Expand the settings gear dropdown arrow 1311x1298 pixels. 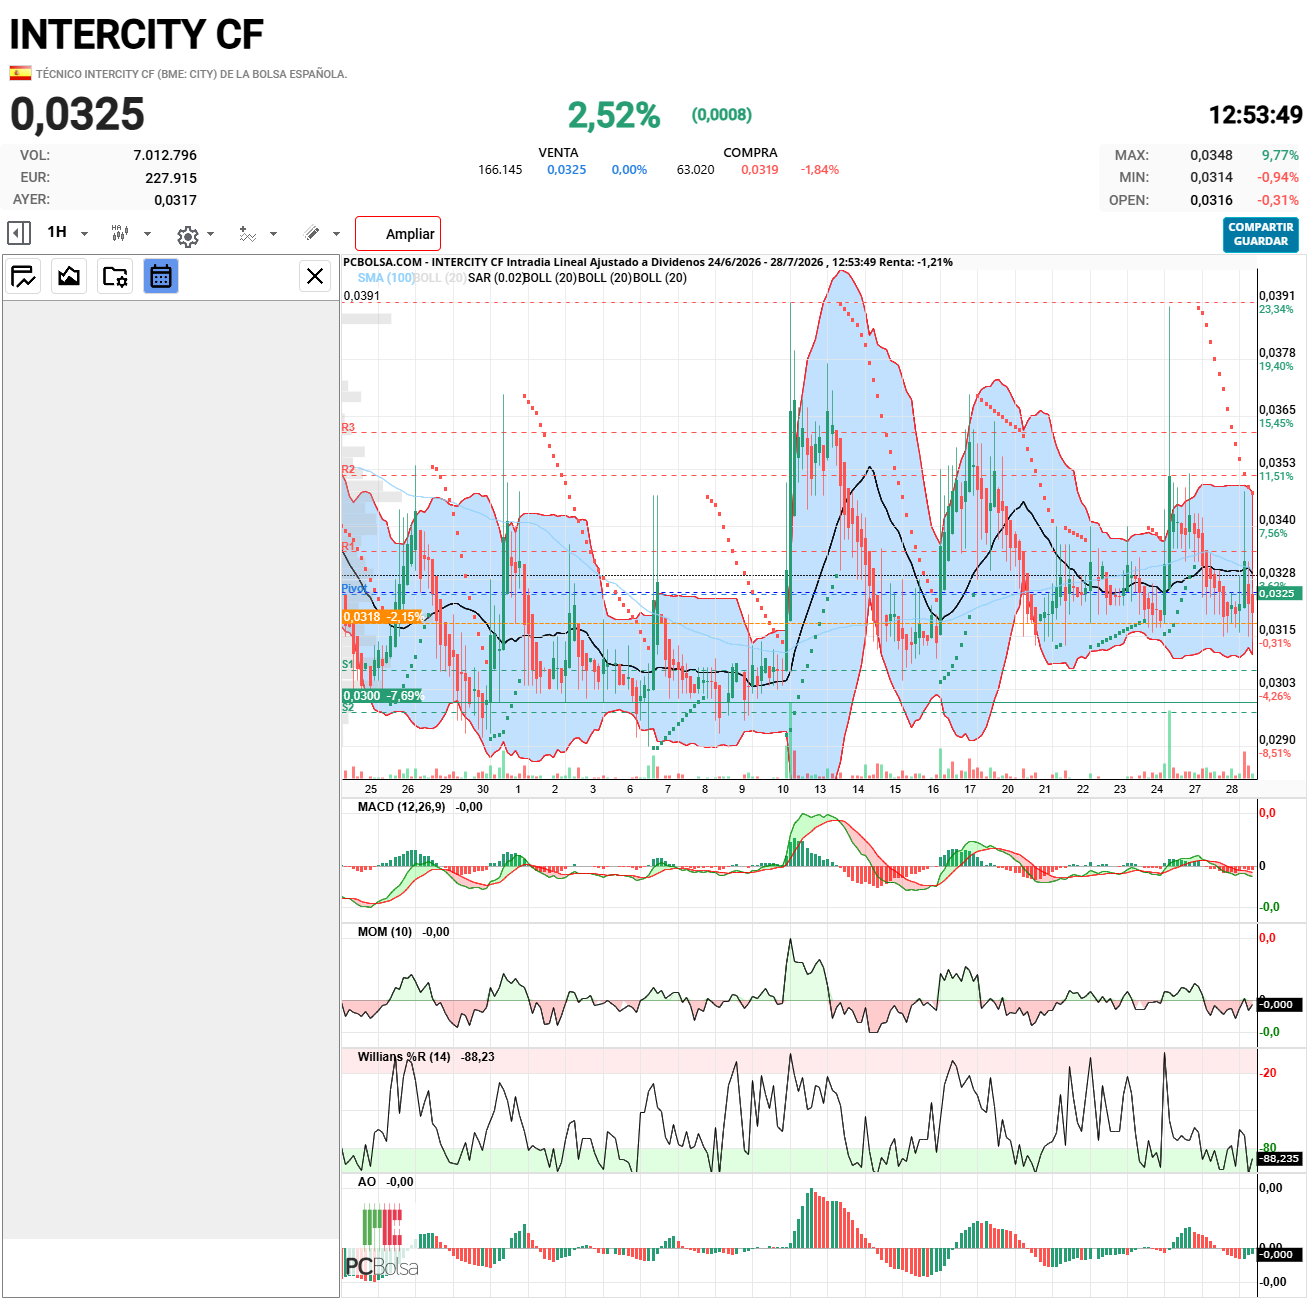click(x=211, y=234)
